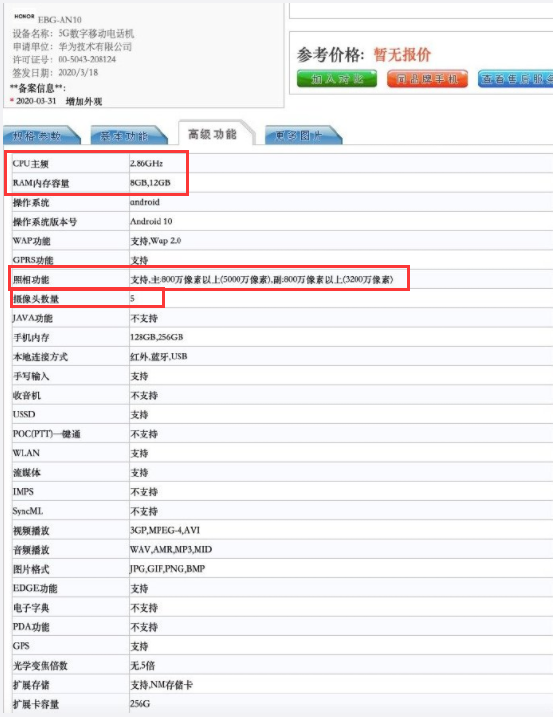Click the GPRS功能 row label
The image size is (553, 717).
point(33,260)
